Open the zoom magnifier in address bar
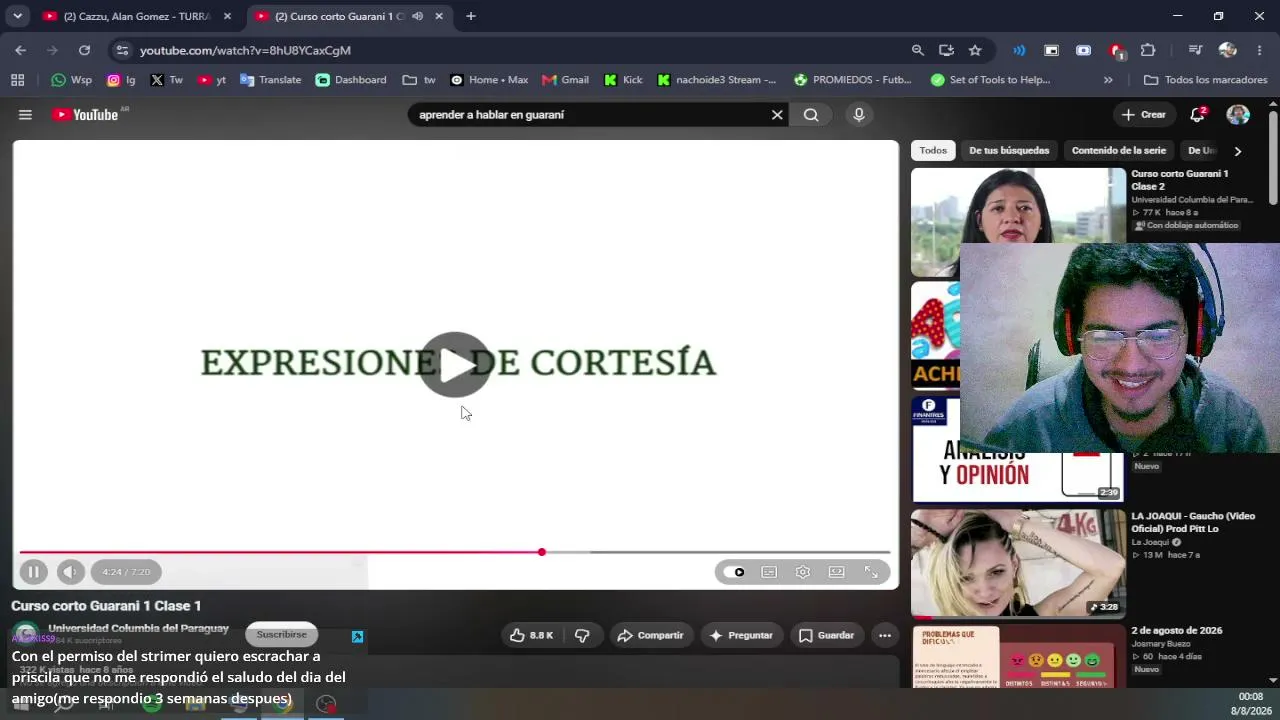The image size is (1280, 720). (x=918, y=50)
